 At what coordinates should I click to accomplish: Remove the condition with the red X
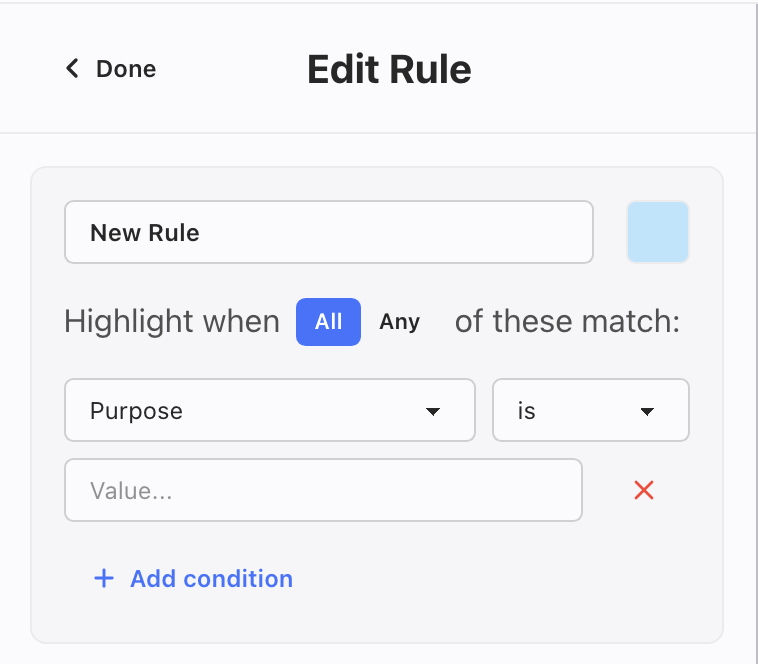point(644,490)
